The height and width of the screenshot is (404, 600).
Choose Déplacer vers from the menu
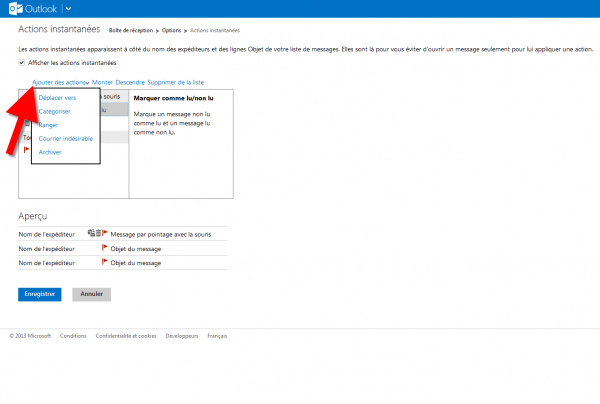[x=57, y=98]
